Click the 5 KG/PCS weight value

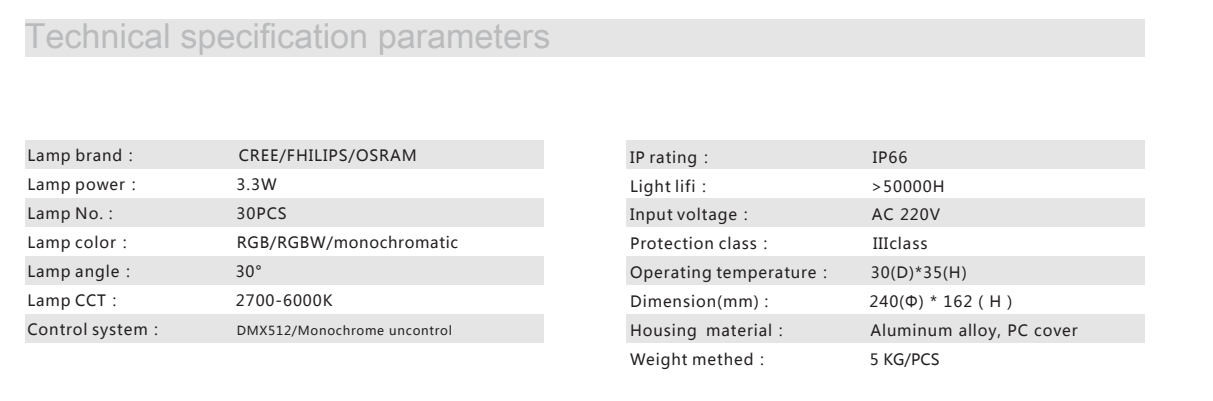(906, 360)
